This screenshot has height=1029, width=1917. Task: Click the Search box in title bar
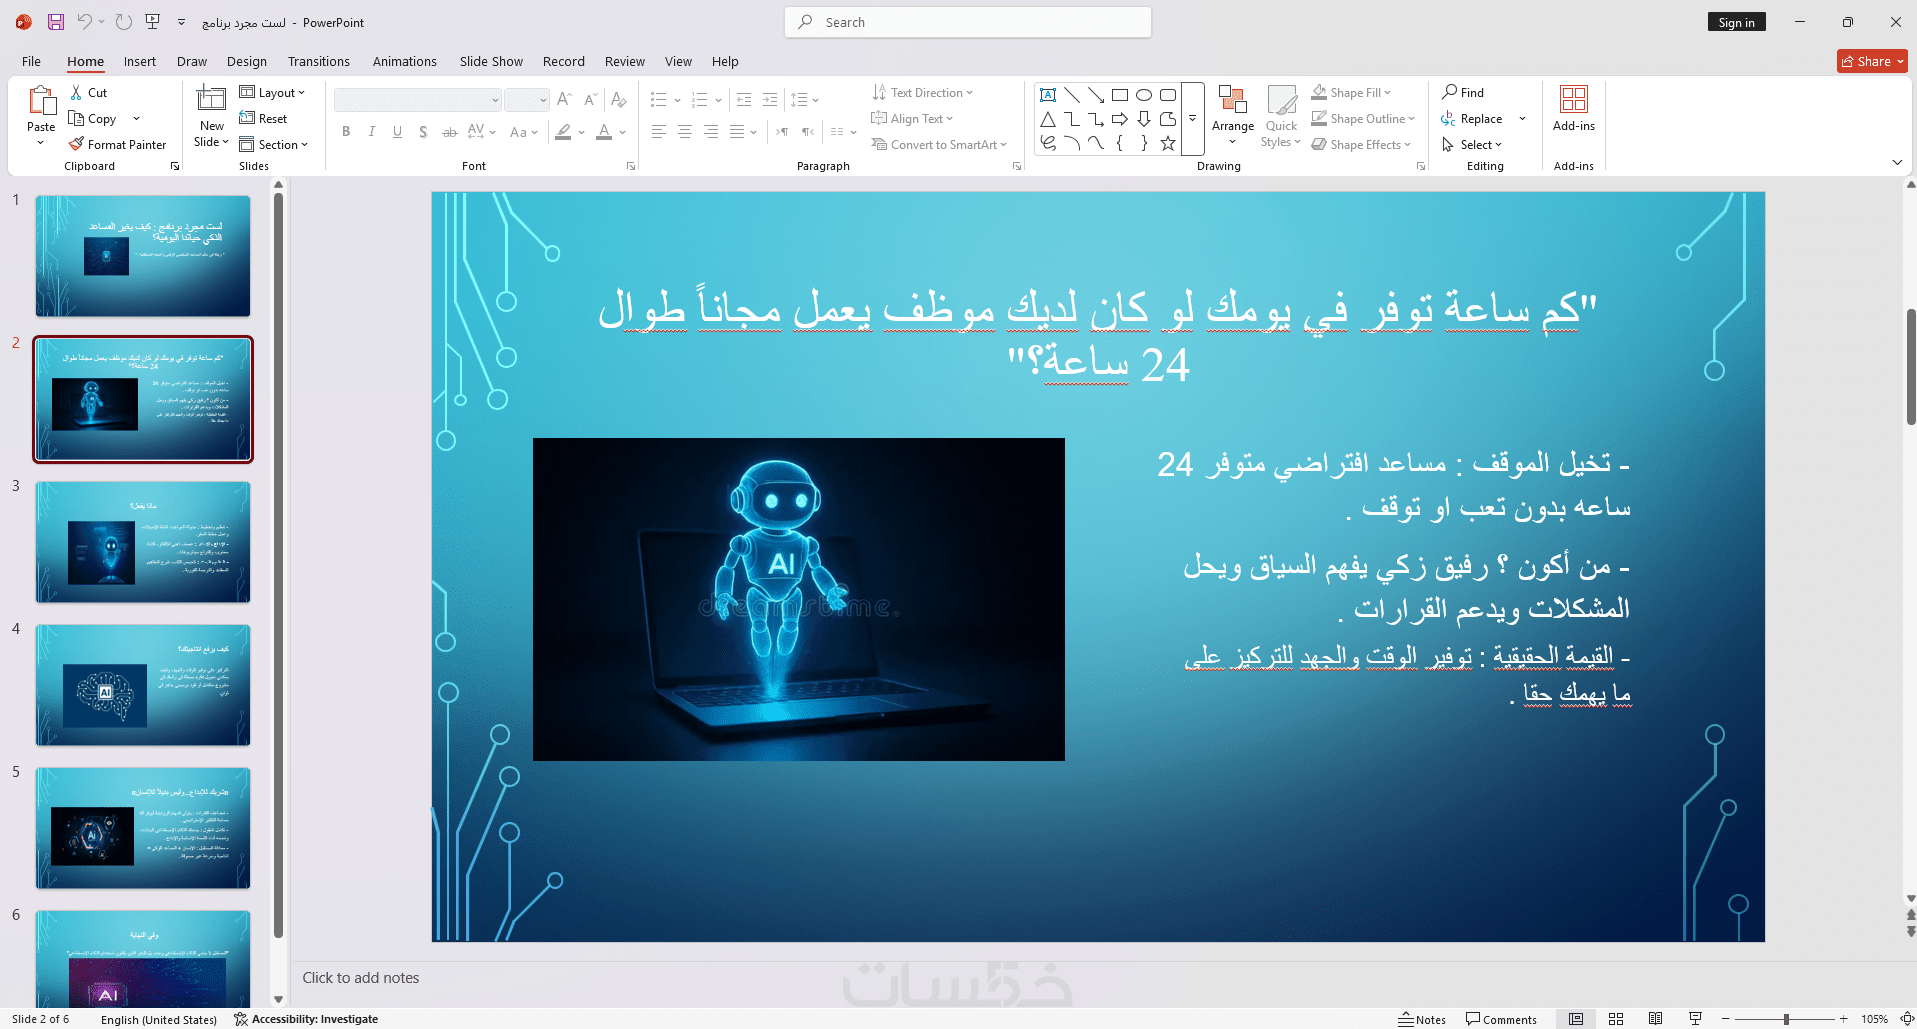pos(968,22)
